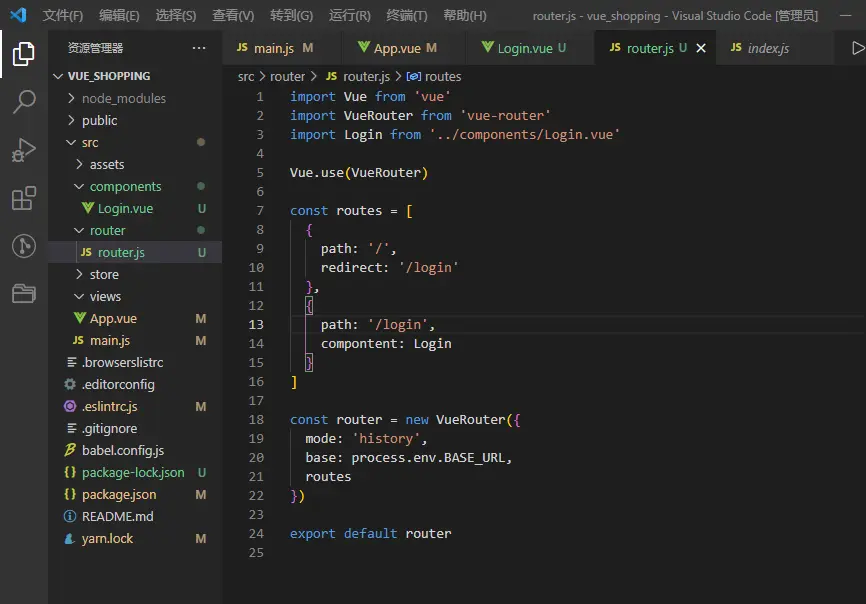Open the 选择(S) menu

pyautogui.click(x=176, y=15)
